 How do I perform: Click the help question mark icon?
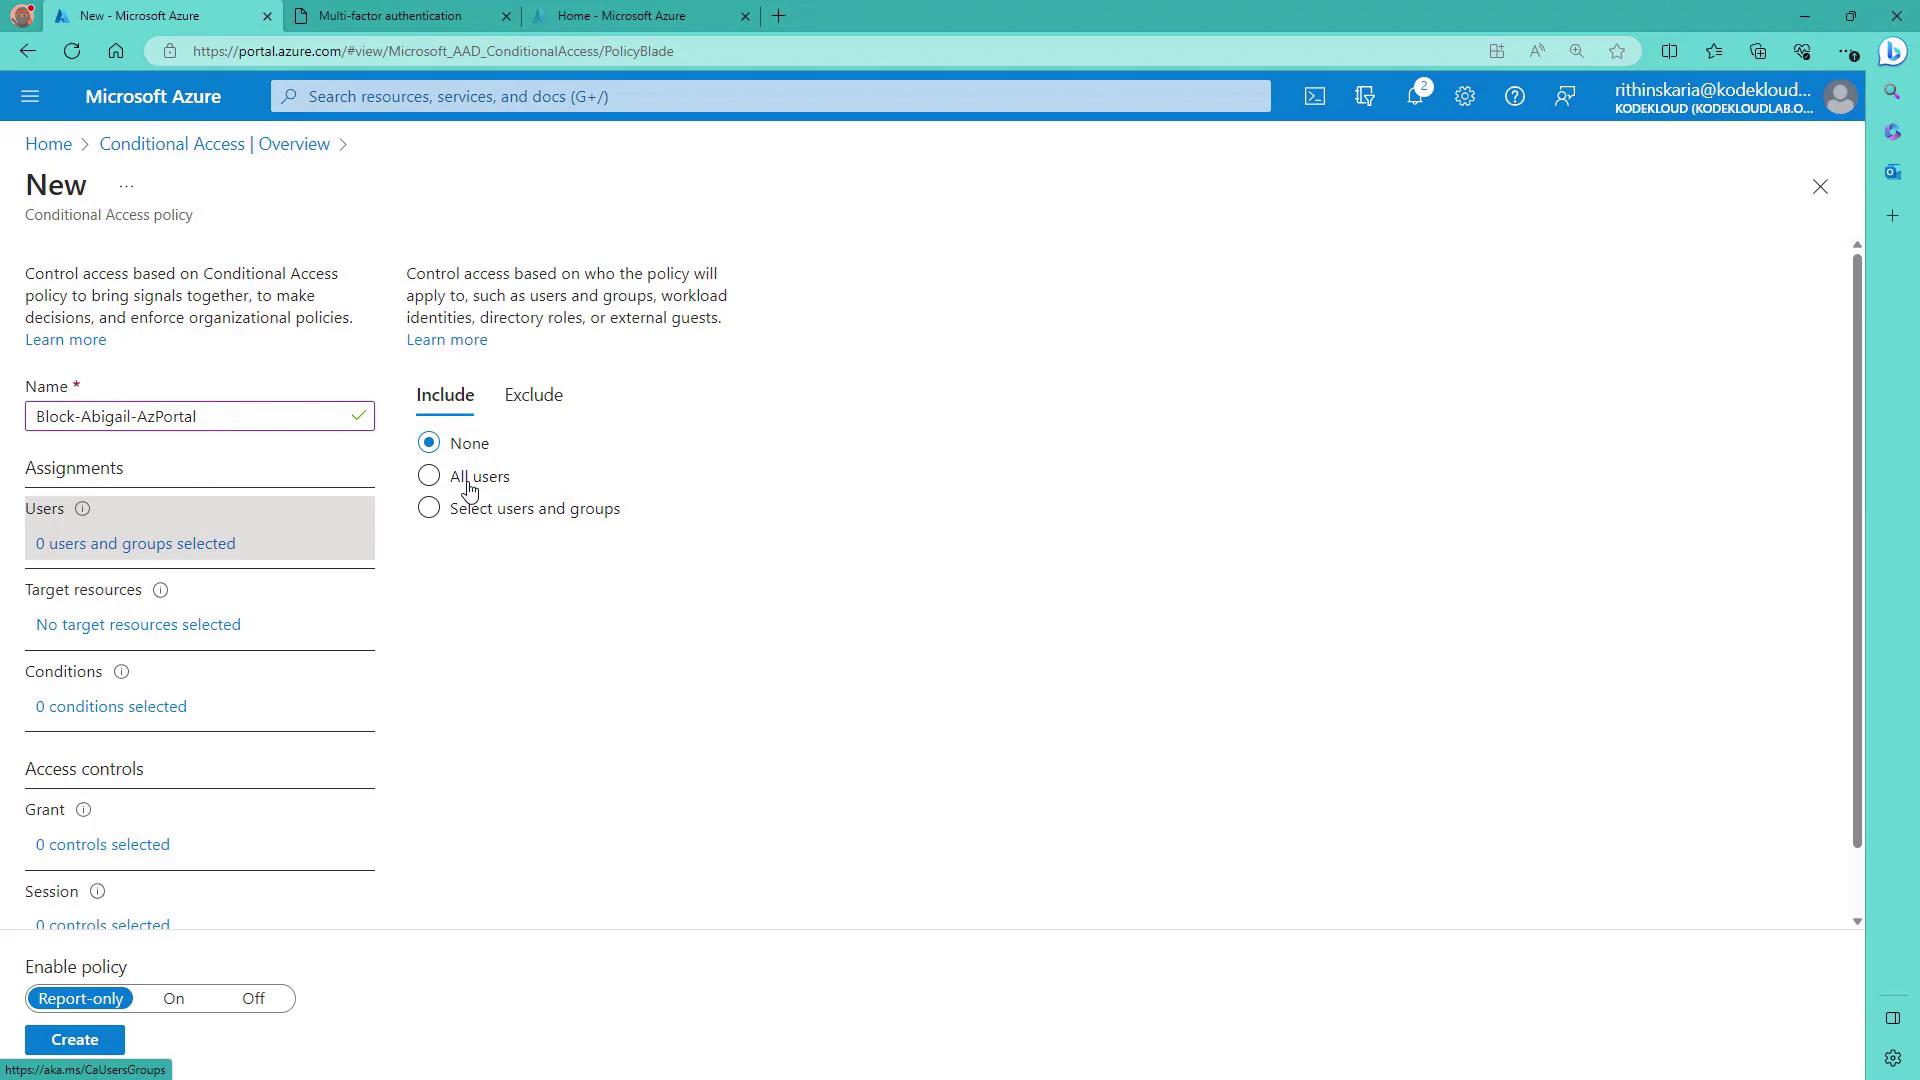(1515, 96)
